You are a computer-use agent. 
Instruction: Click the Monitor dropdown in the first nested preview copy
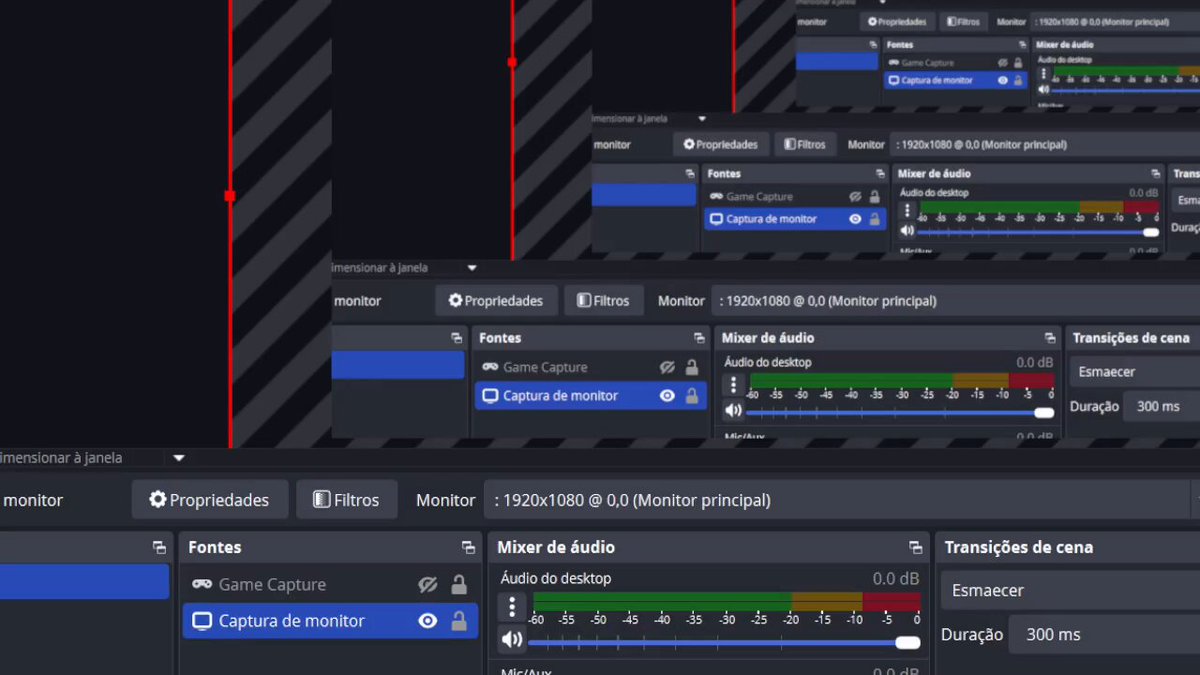coord(955,300)
